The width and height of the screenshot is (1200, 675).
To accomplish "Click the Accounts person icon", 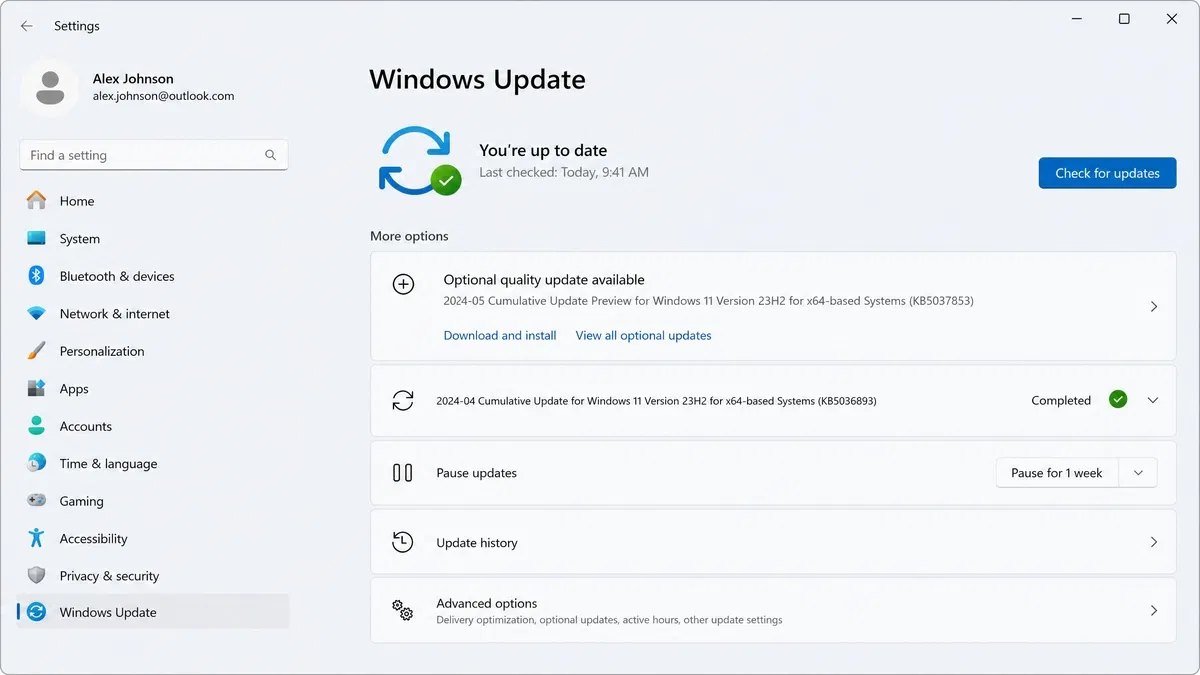I will click(x=37, y=426).
